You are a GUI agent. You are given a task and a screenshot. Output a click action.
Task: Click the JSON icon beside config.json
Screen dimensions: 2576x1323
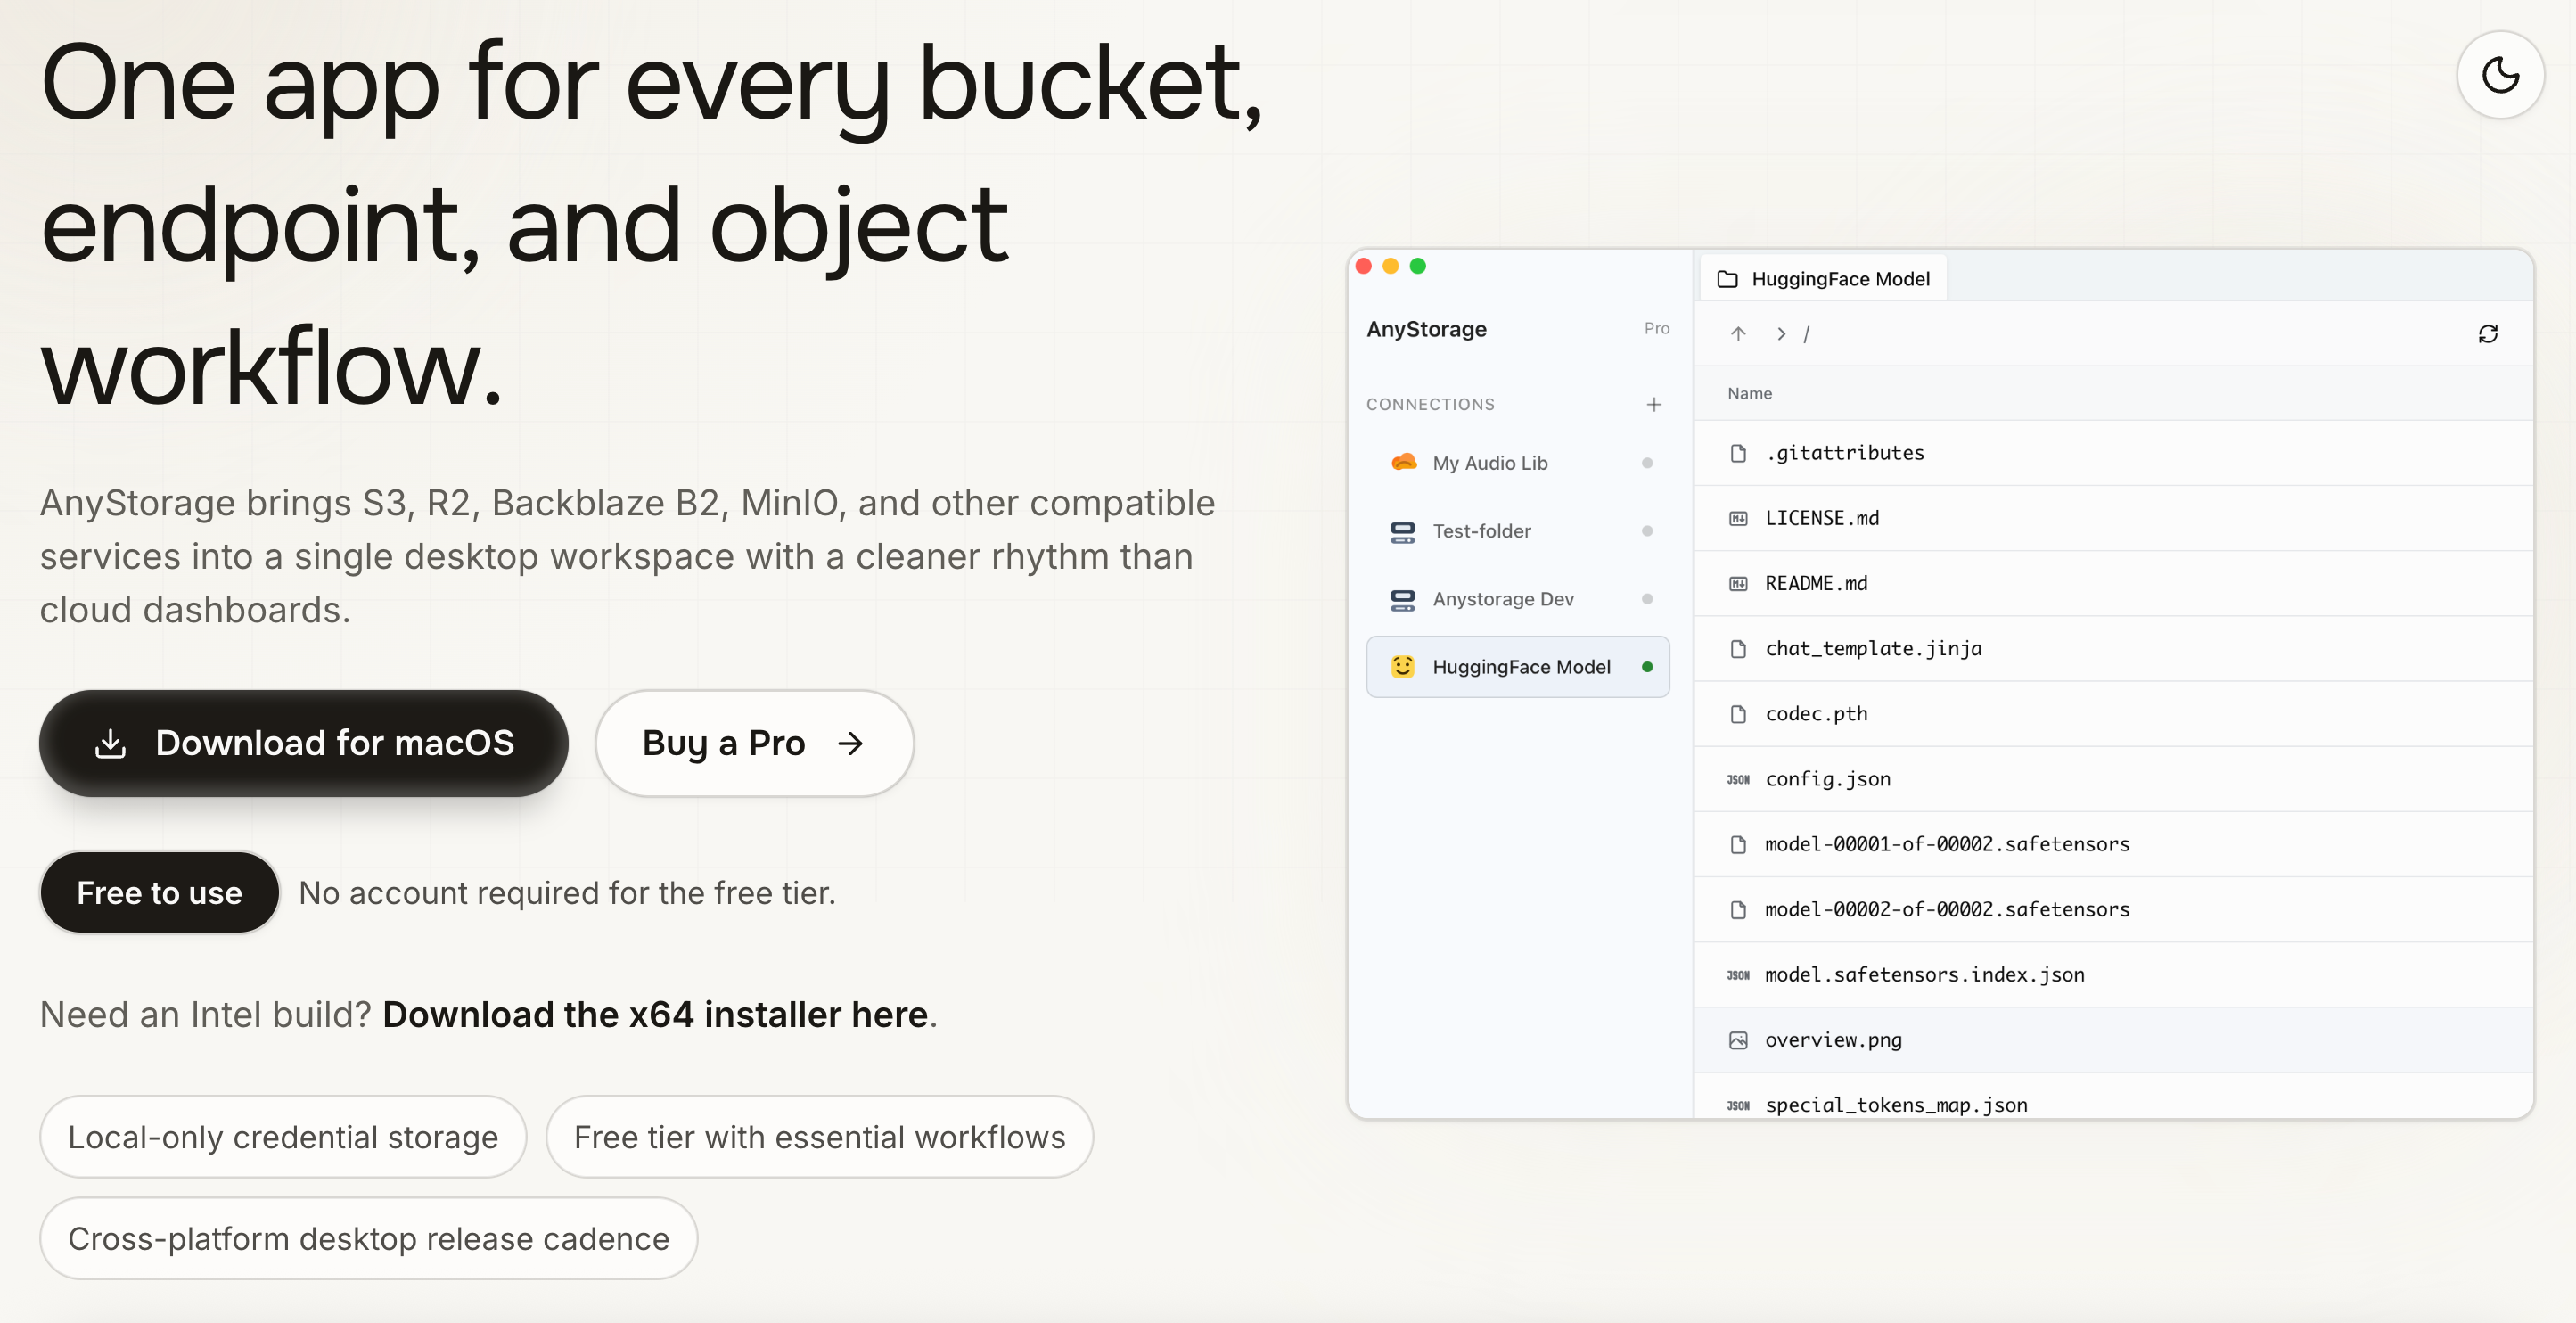pyautogui.click(x=1738, y=779)
